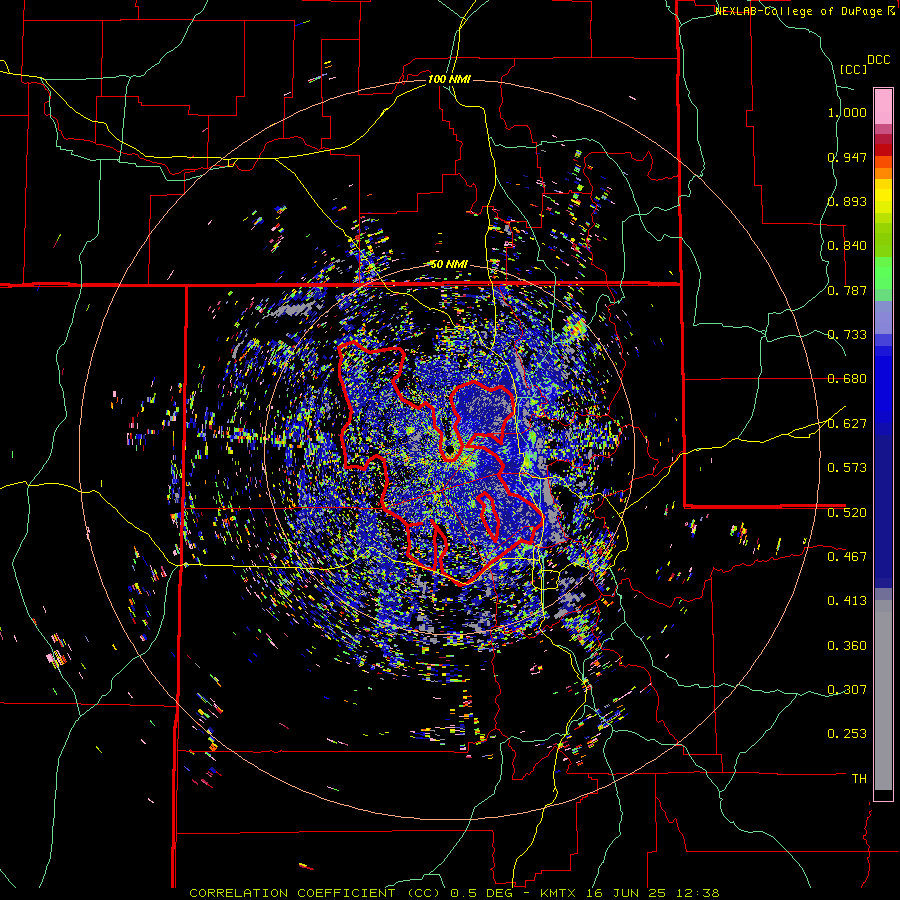Click the 0.893 legend value
The image size is (900, 900).
(x=847, y=201)
